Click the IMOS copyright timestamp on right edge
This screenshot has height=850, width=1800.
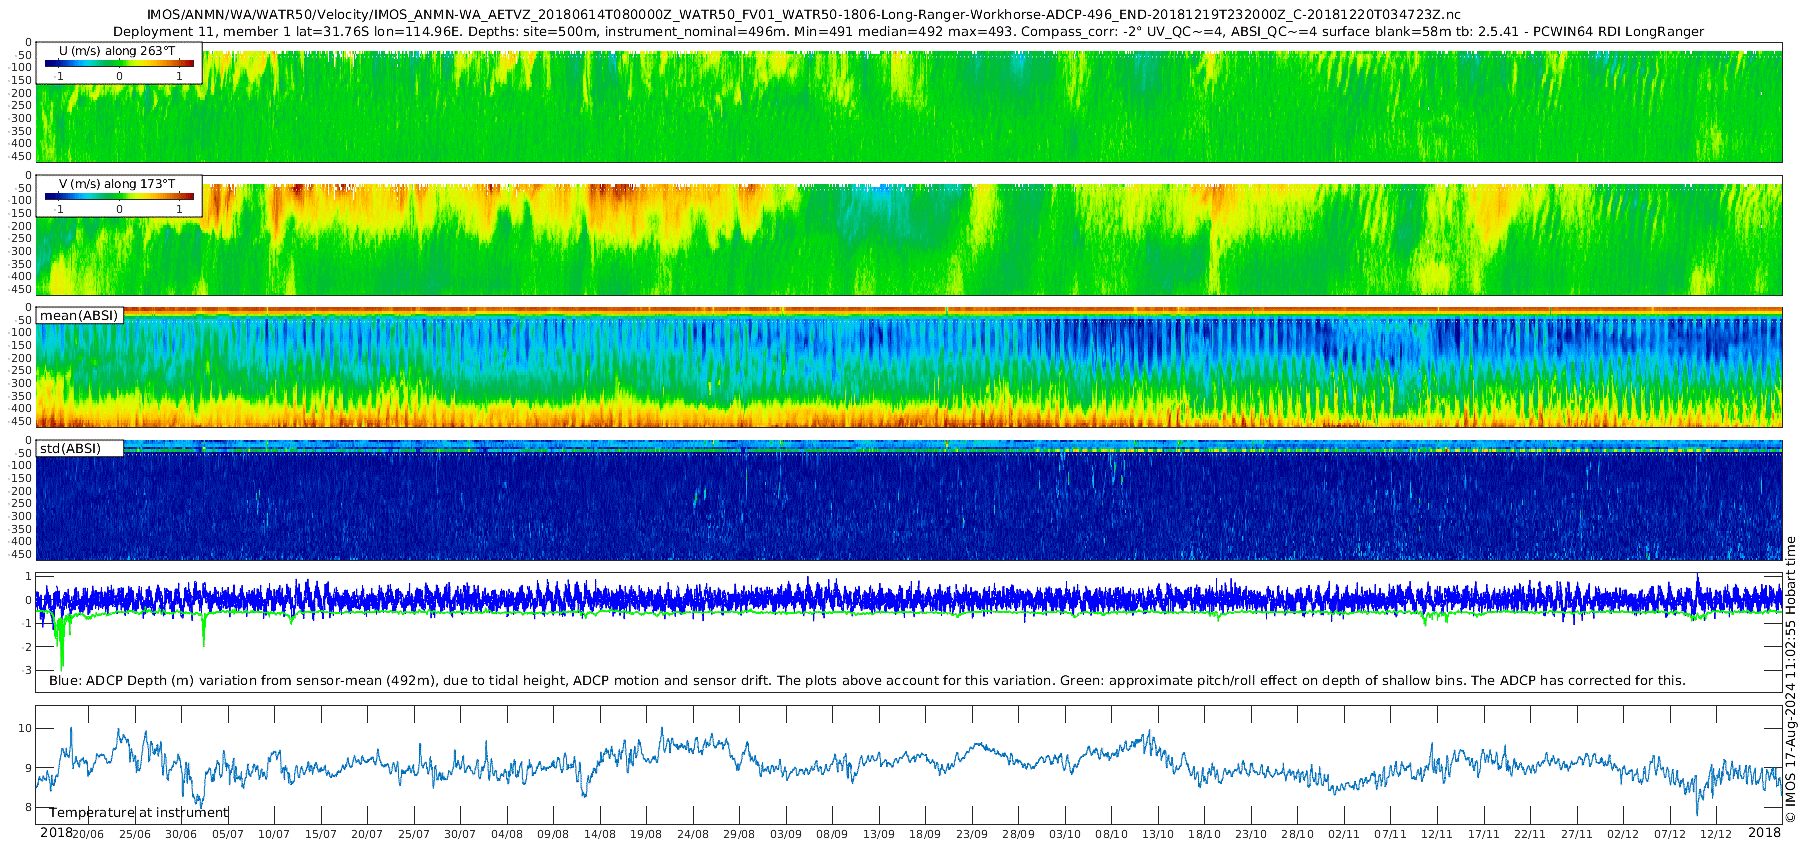click(1791, 680)
